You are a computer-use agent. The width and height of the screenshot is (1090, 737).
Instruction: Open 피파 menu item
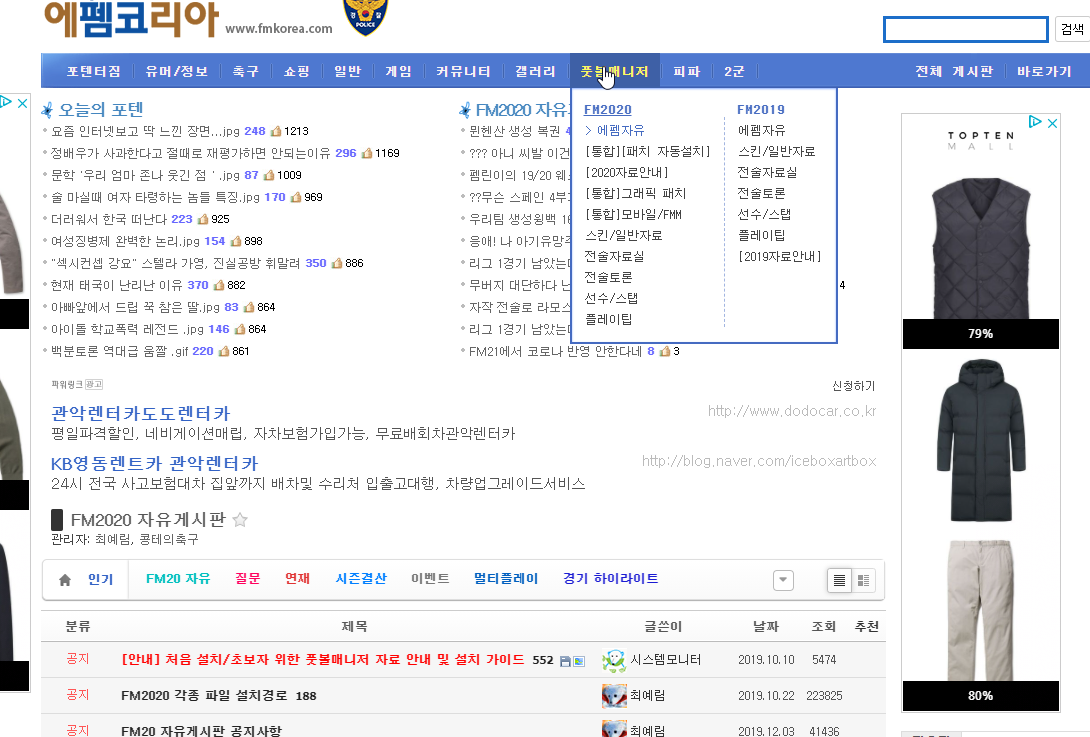[x=687, y=72]
